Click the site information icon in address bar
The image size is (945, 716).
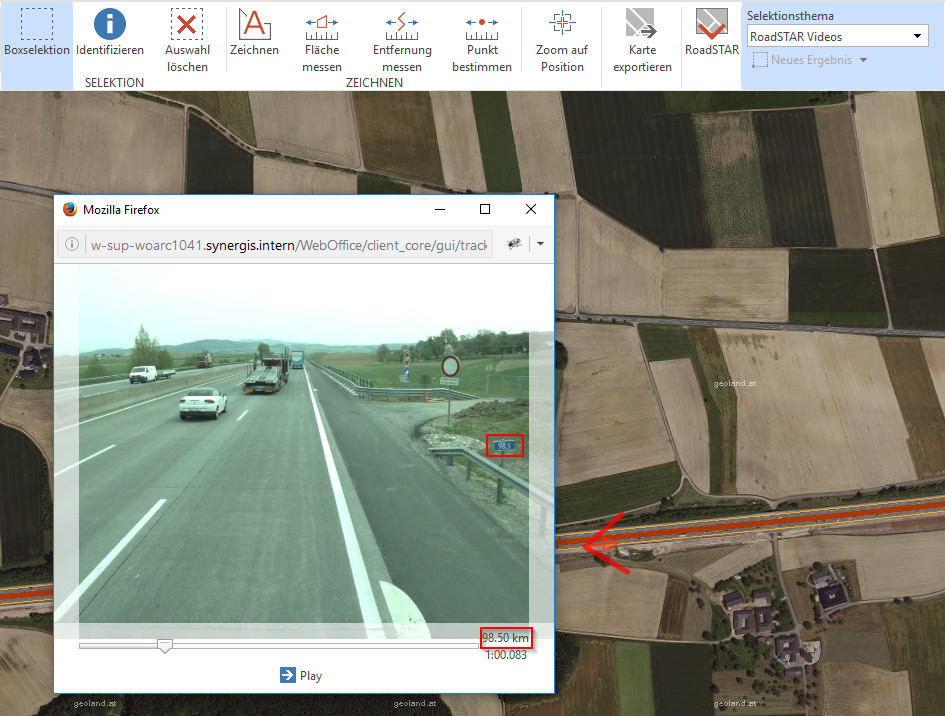72,244
